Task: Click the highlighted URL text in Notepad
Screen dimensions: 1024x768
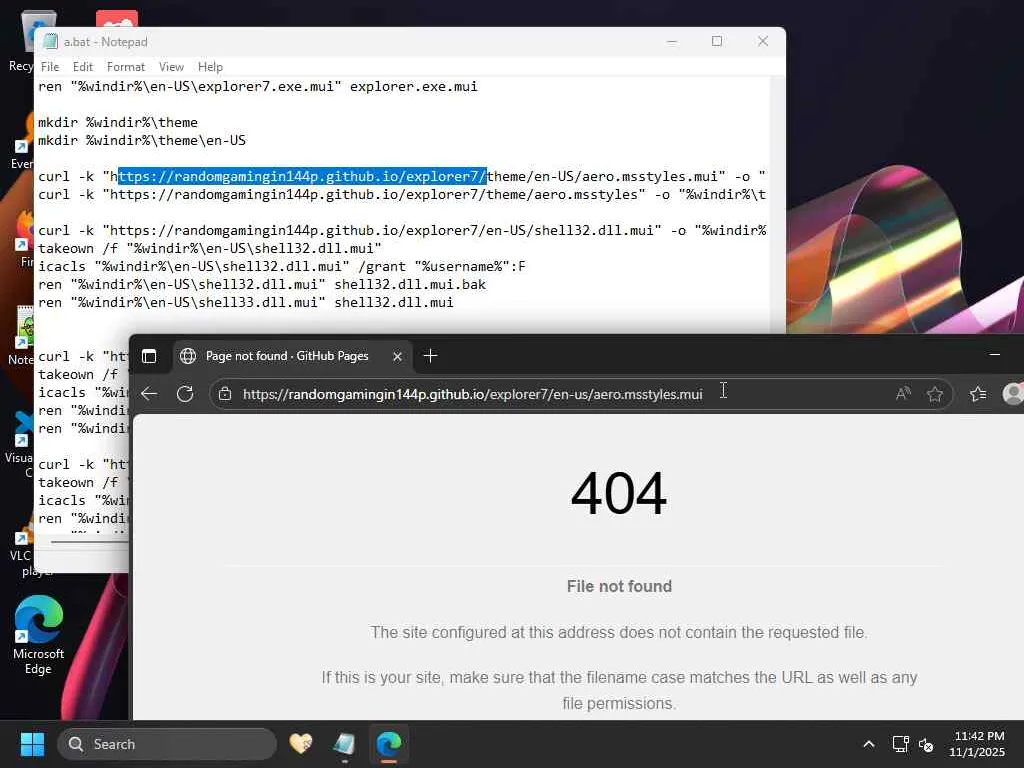Action: pyautogui.click(x=302, y=176)
